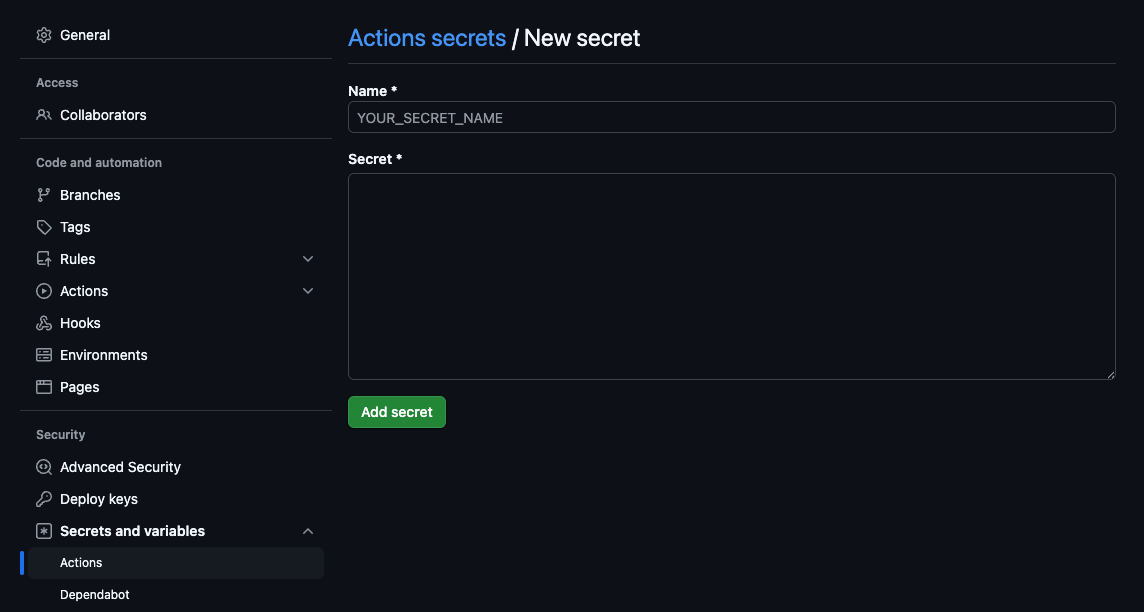Collapse the Secrets and variables section

pos(308,531)
